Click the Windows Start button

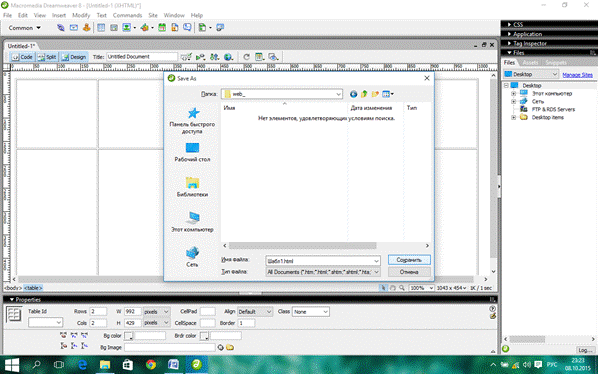pyautogui.click(x=12, y=365)
